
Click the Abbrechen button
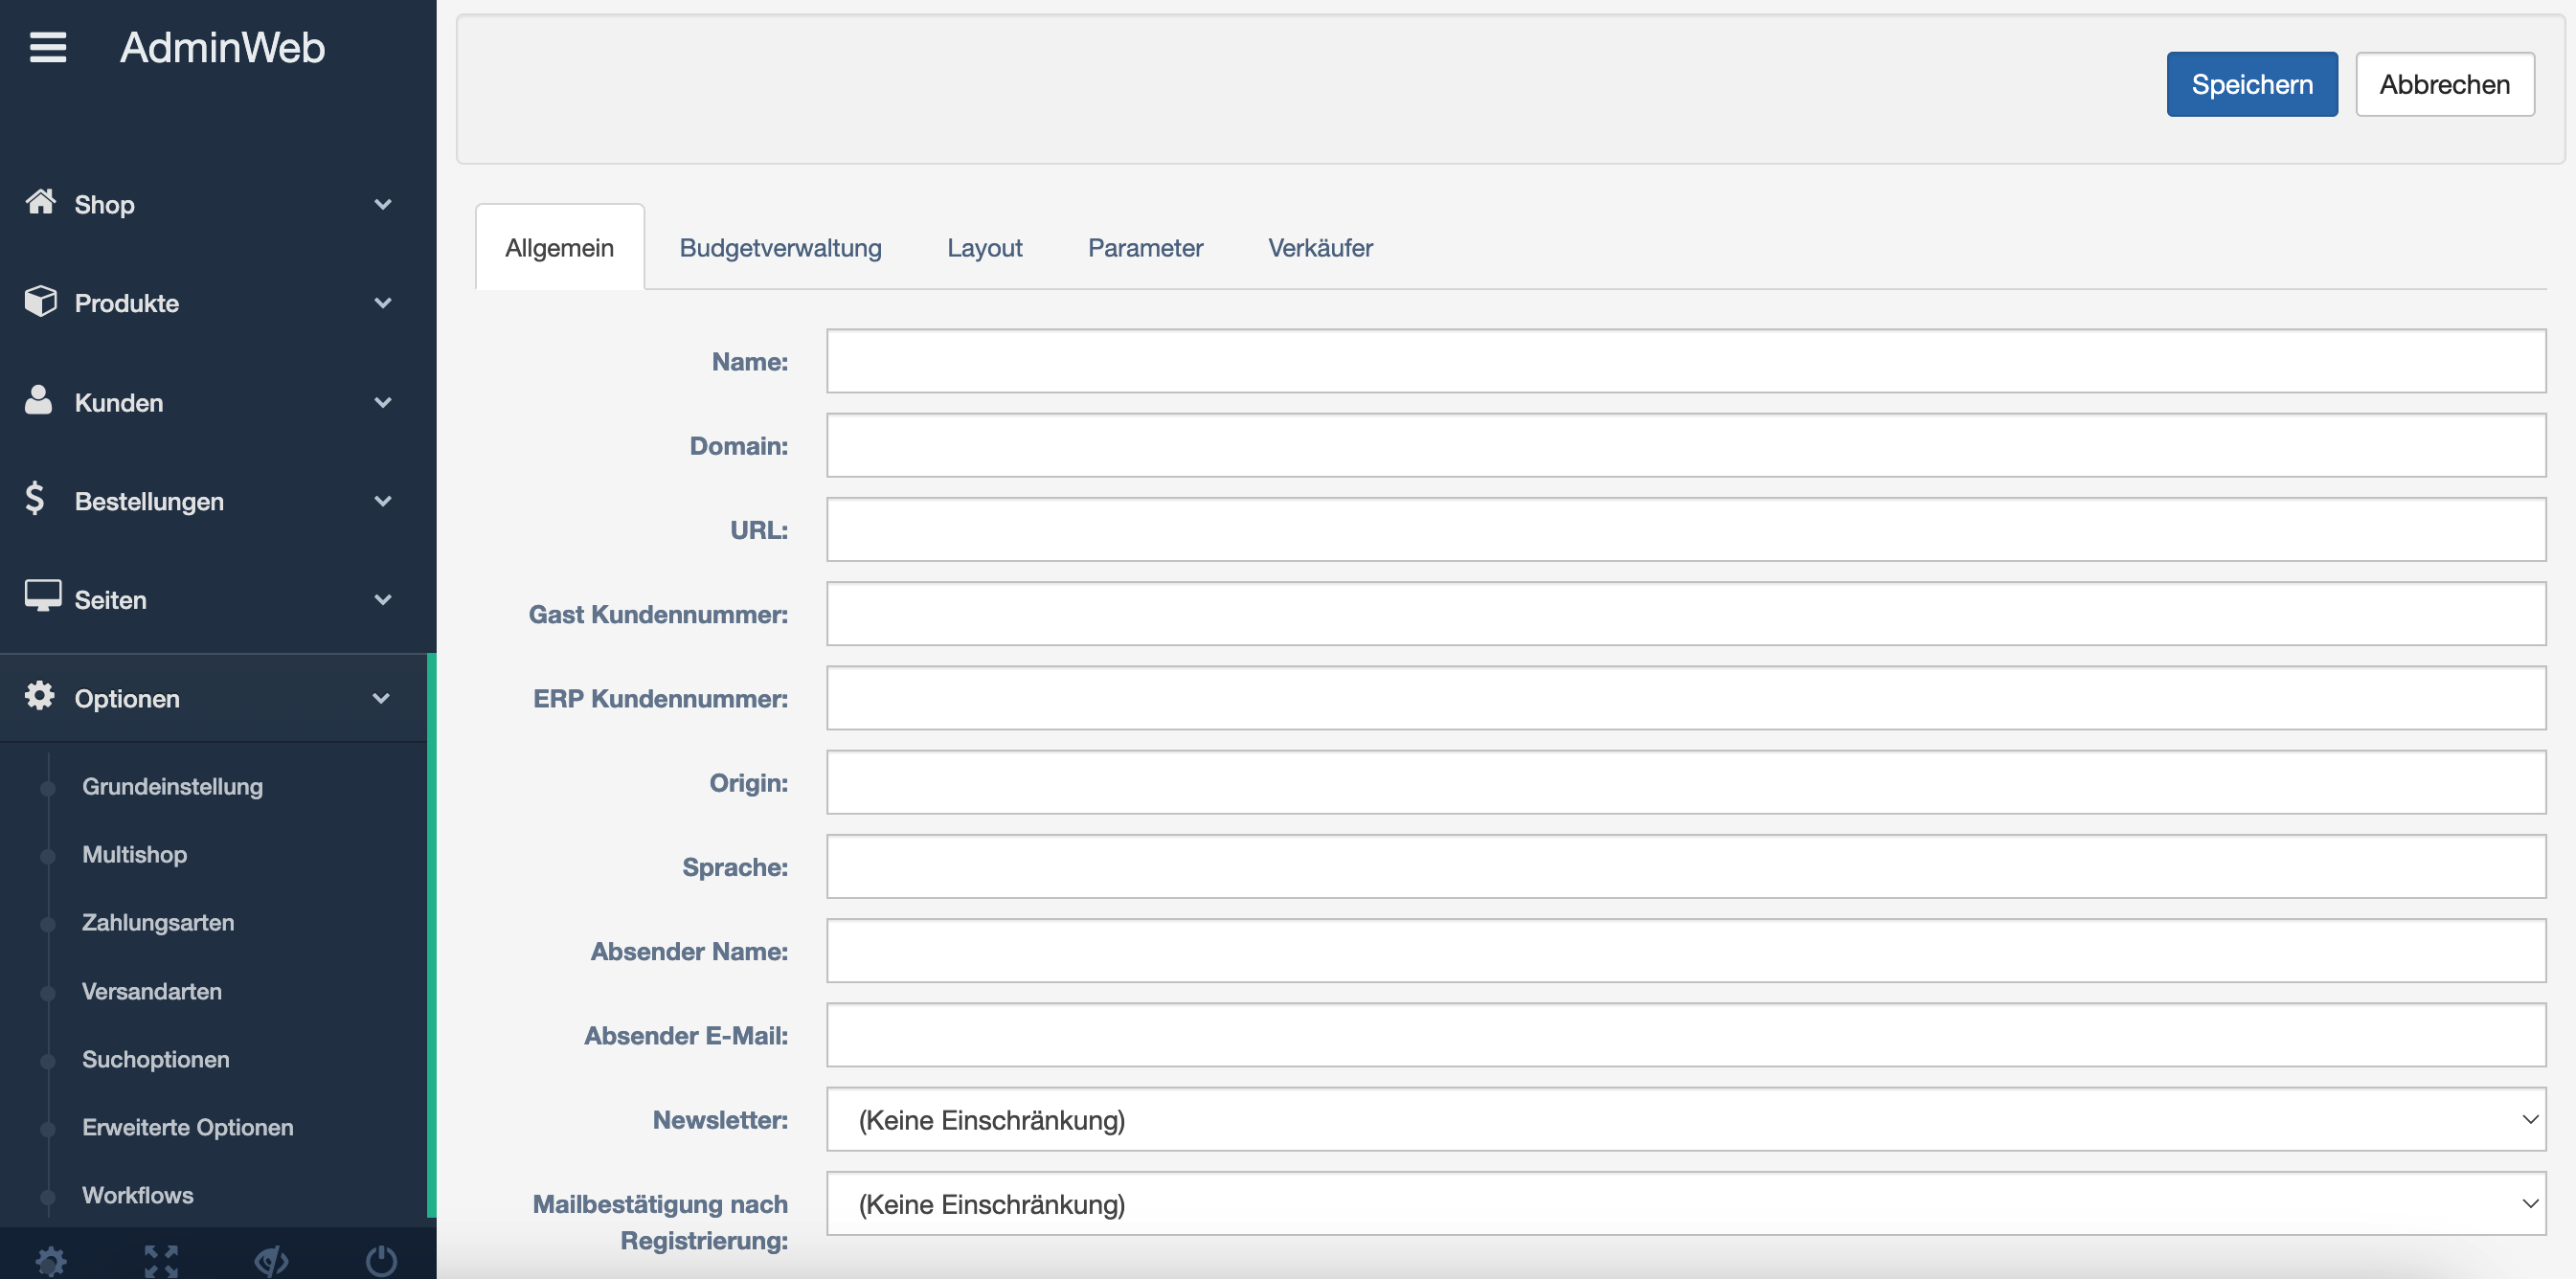click(2445, 84)
